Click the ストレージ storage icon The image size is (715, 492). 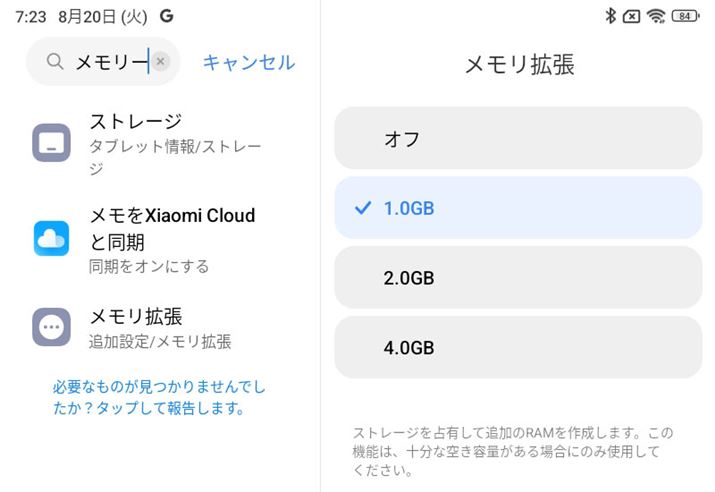(x=51, y=143)
